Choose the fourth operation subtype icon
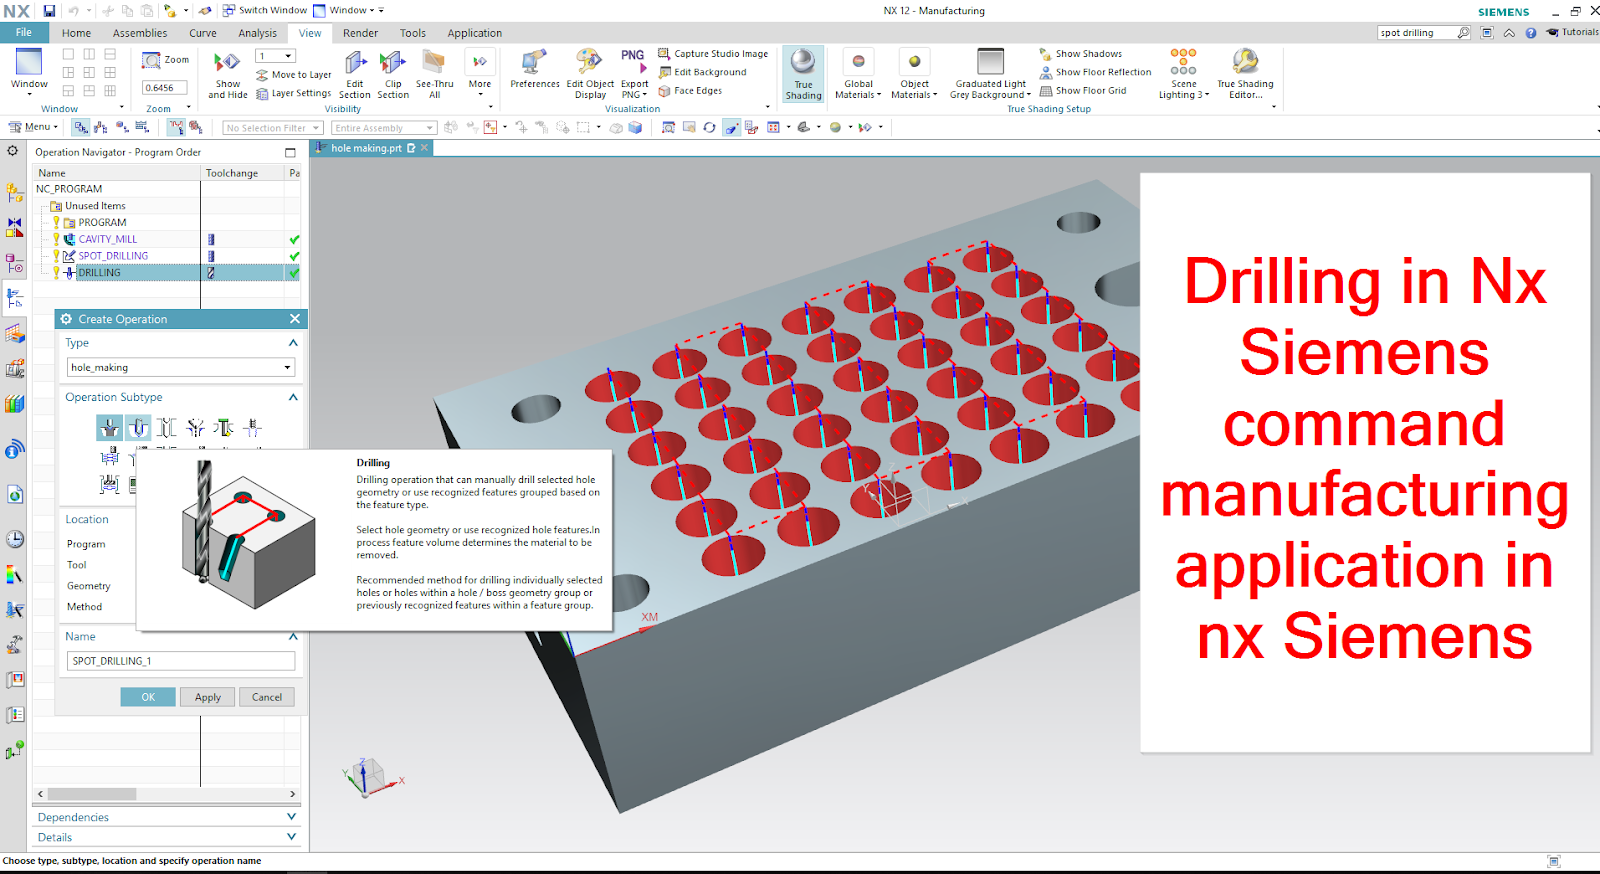 [x=196, y=428]
